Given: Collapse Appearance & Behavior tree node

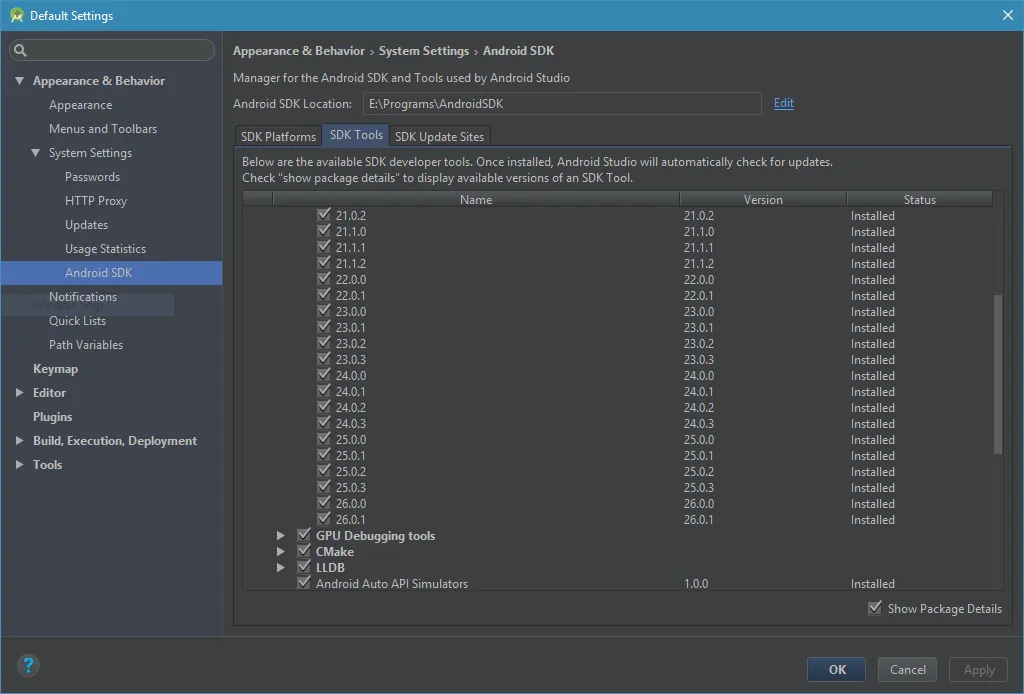Looking at the screenshot, I should pos(20,81).
